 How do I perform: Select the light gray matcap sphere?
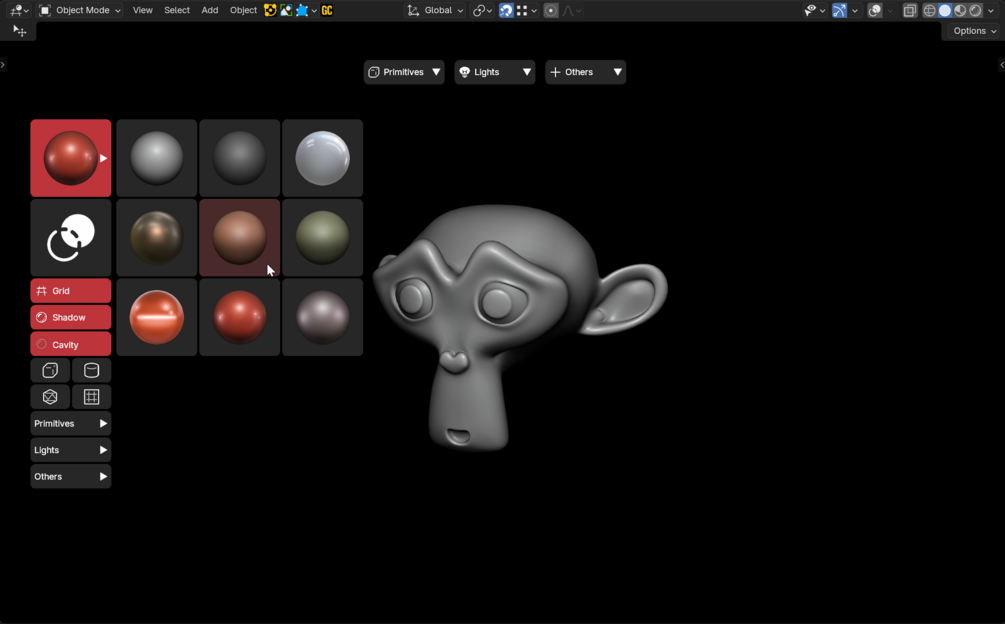point(156,158)
